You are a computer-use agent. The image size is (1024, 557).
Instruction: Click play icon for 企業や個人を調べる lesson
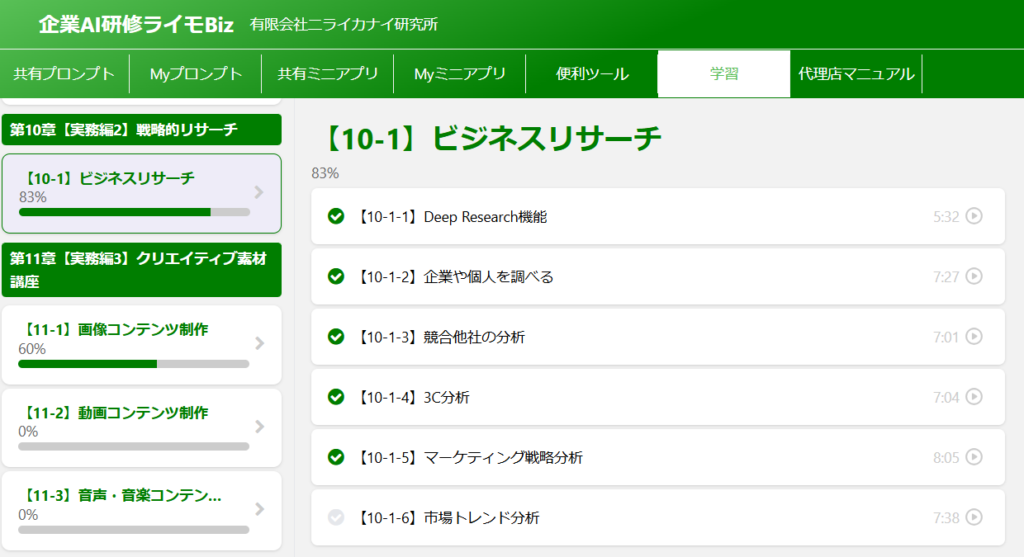click(x=974, y=277)
